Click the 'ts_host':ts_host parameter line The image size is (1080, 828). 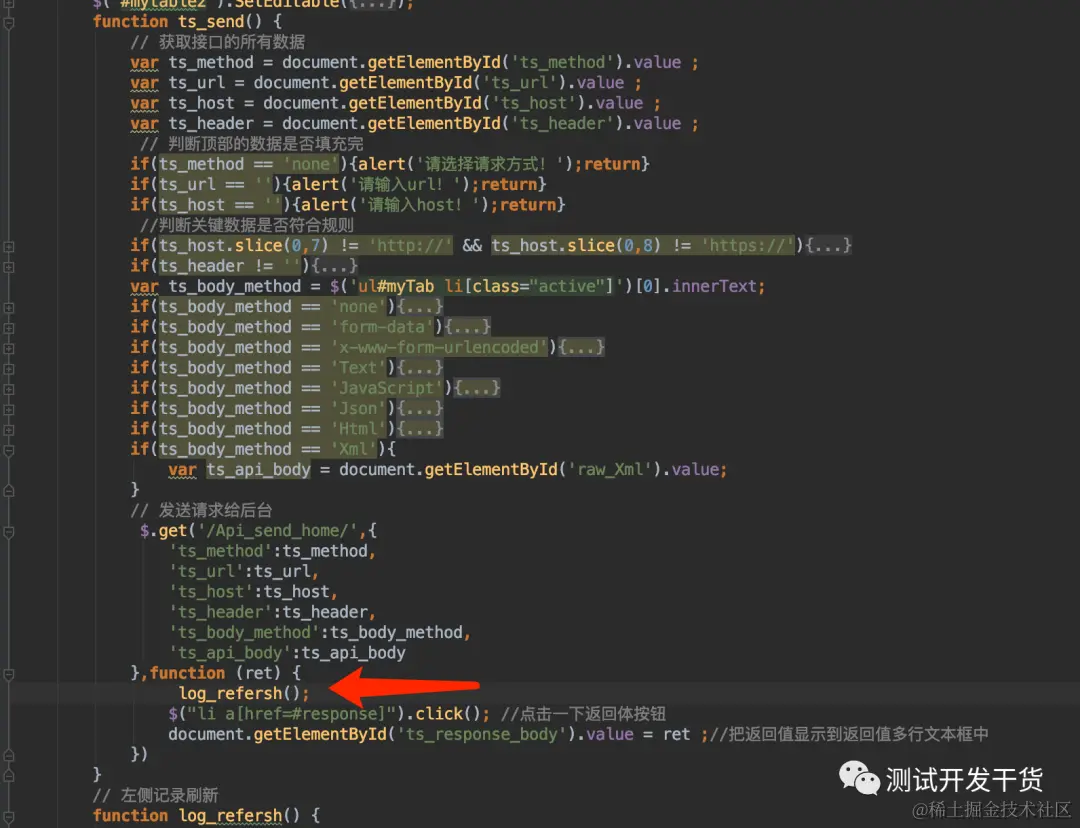point(253,592)
